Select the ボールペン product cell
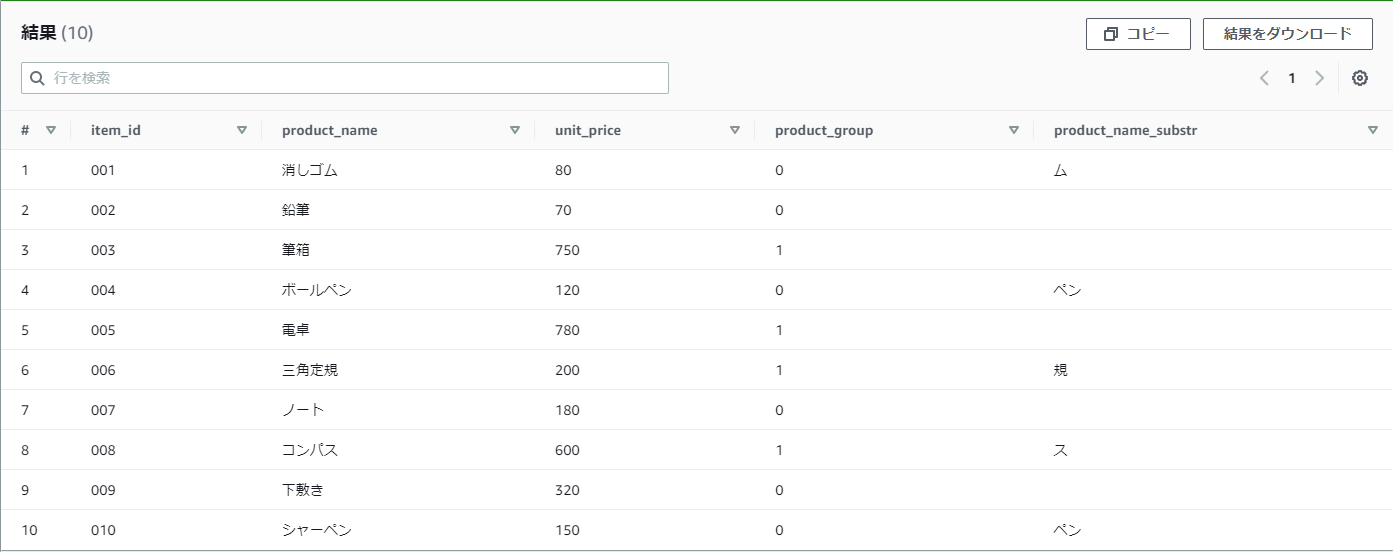The width and height of the screenshot is (1393, 552). pos(317,290)
